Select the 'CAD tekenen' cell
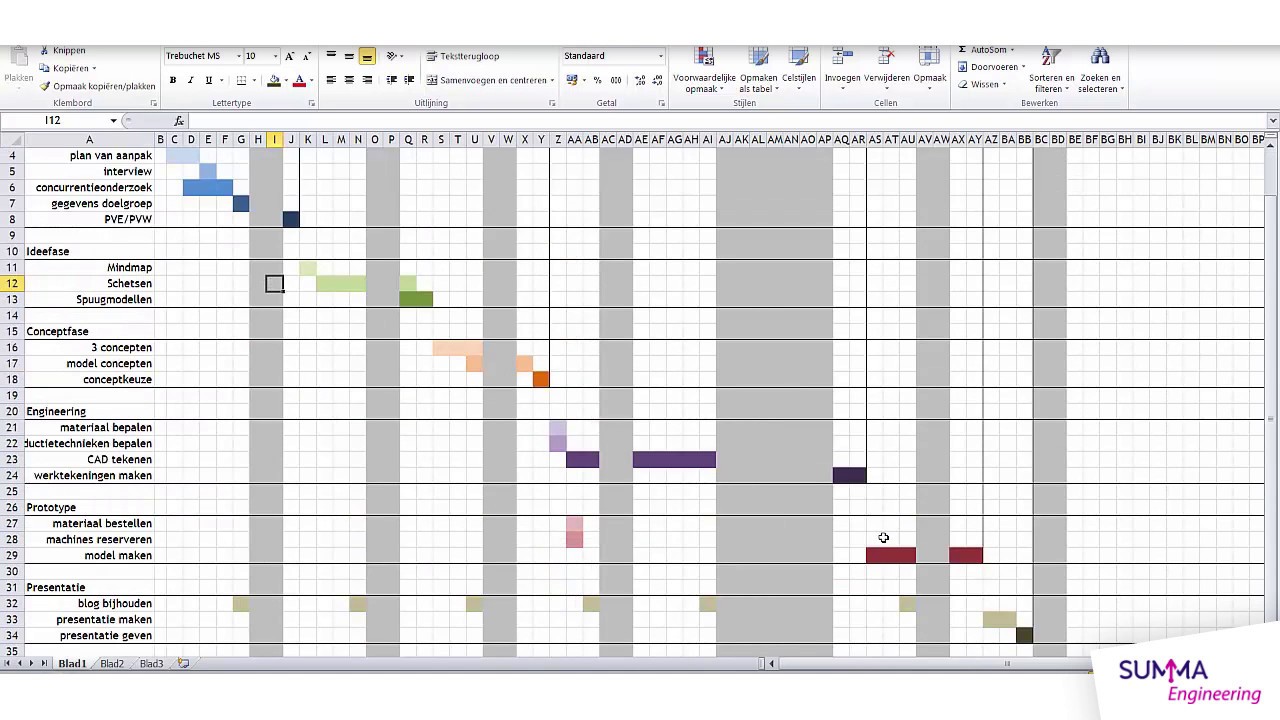 pyautogui.click(x=89, y=459)
